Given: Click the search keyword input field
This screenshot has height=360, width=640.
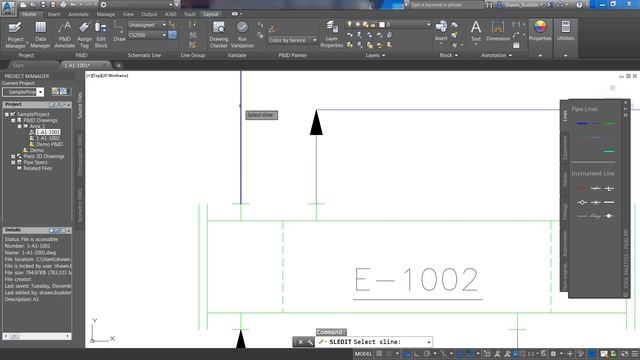Looking at the screenshot, I should click(x=446, y=4).
